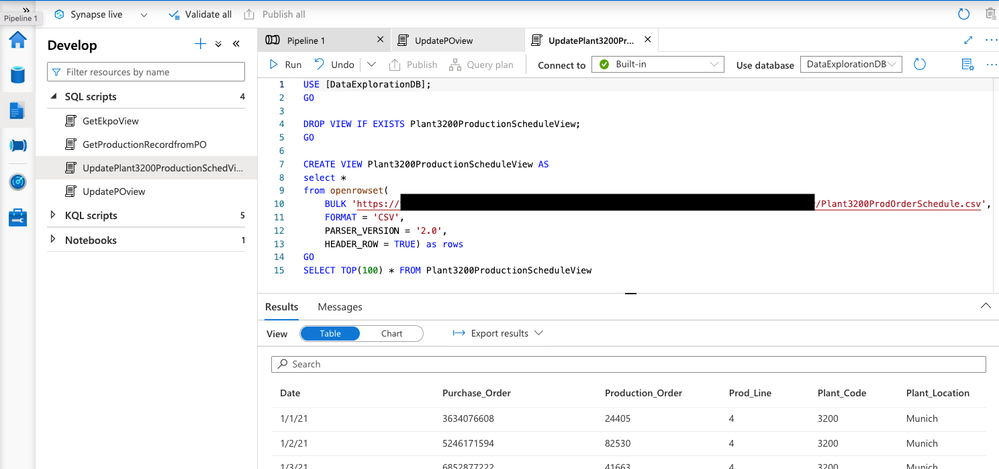Click editor line 15 SELECT TOP statement
999x469 pixels.
[x=448, y=270]
